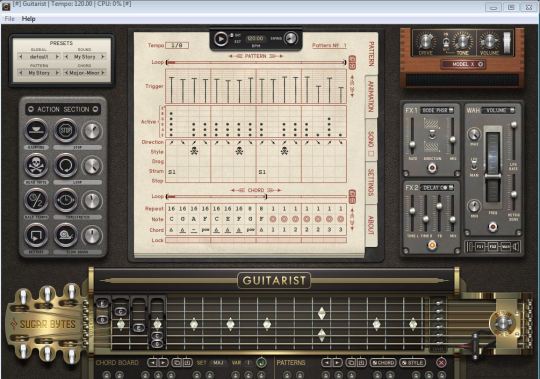
Task: Click the FX 1 Rate slider handle
Action: coord(412,145)
